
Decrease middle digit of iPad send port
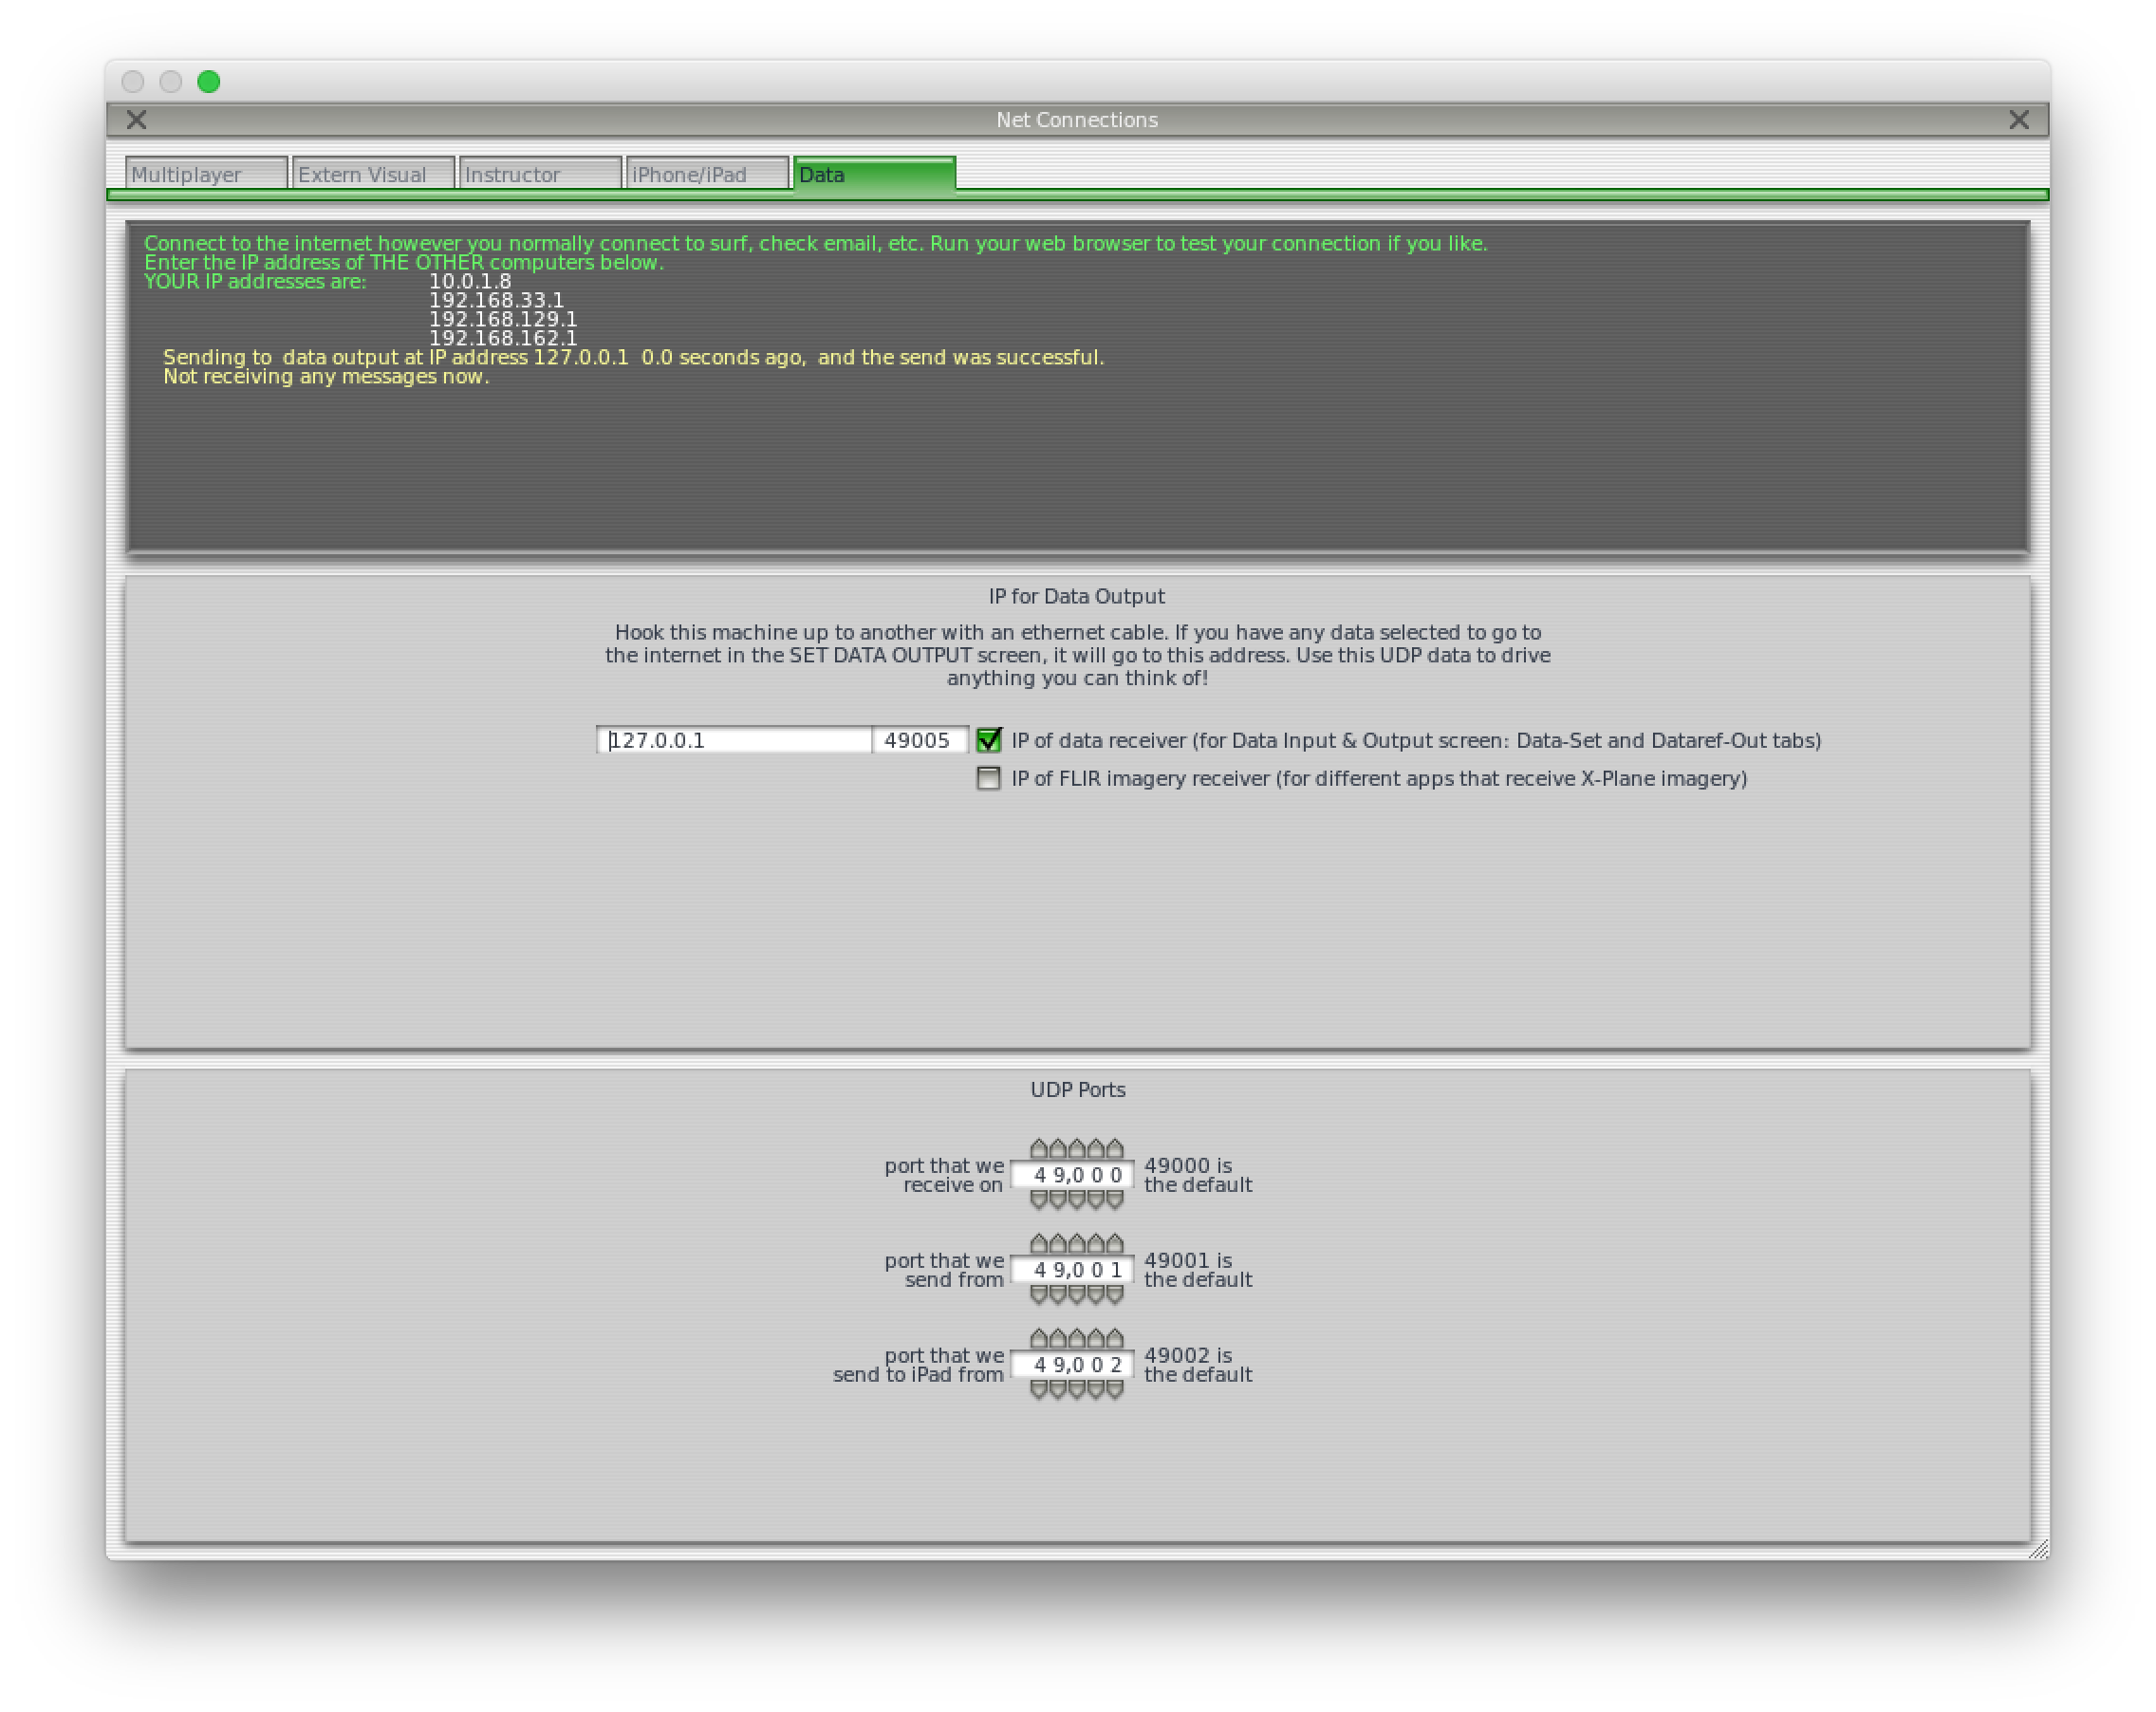click(x=1077, y=1389)
